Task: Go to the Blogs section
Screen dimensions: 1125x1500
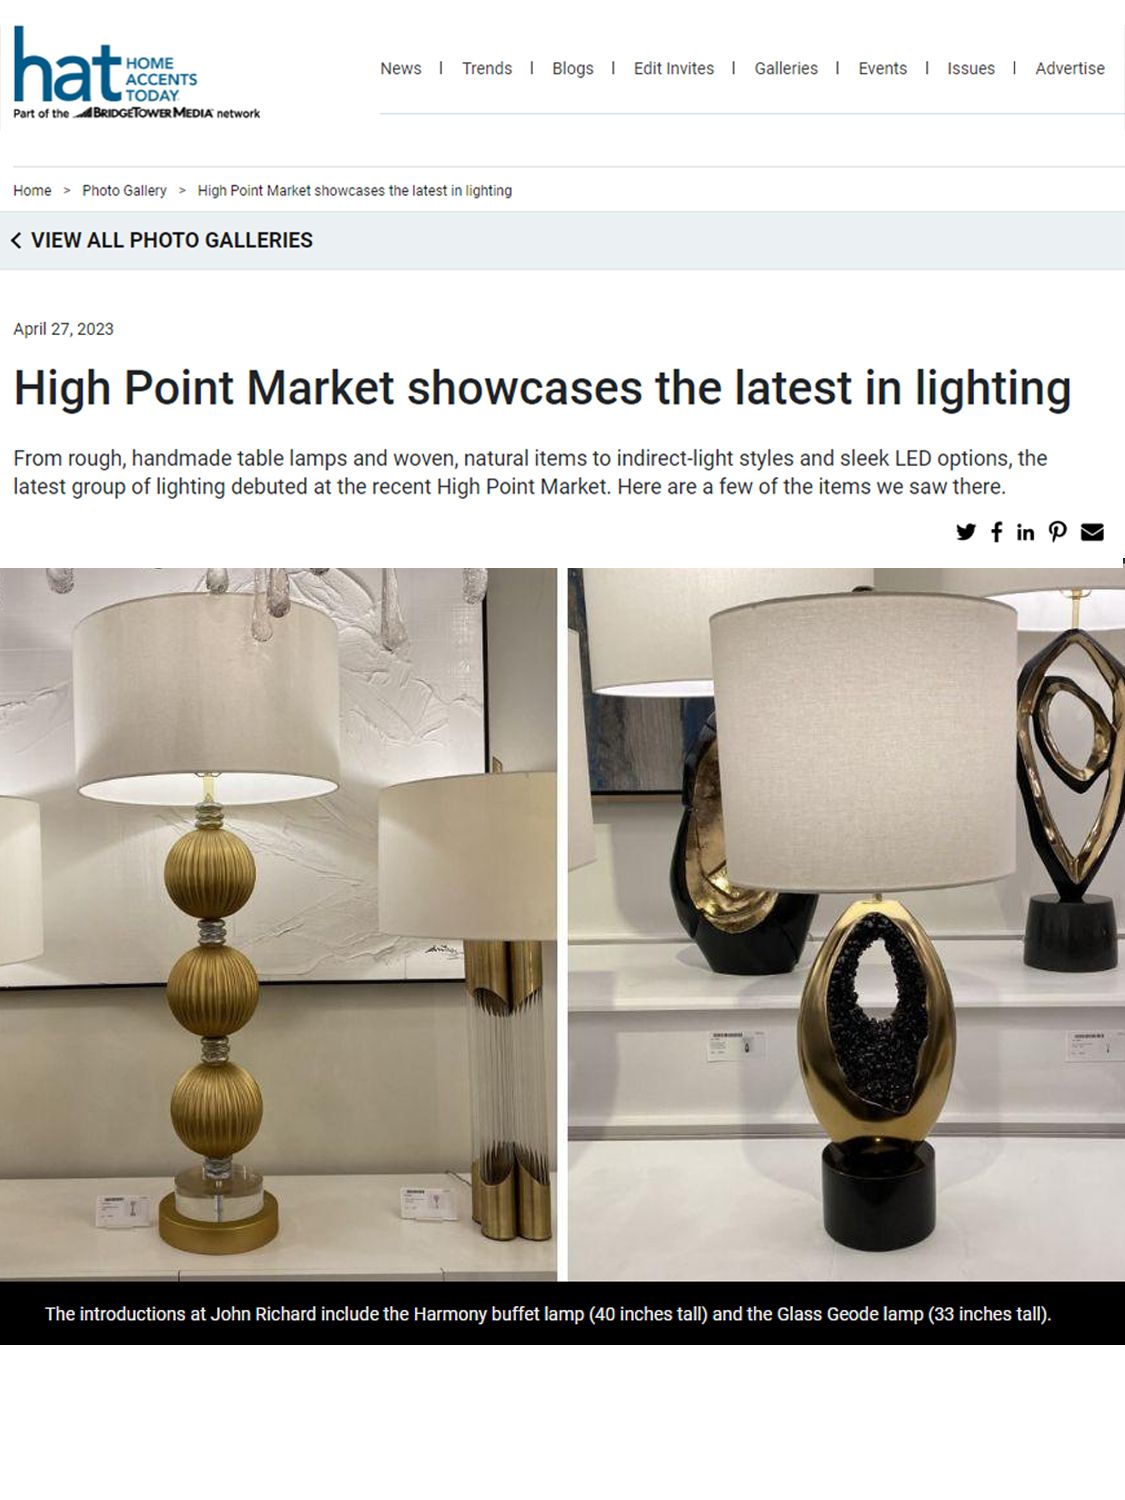Action: [x=573, y=68]
